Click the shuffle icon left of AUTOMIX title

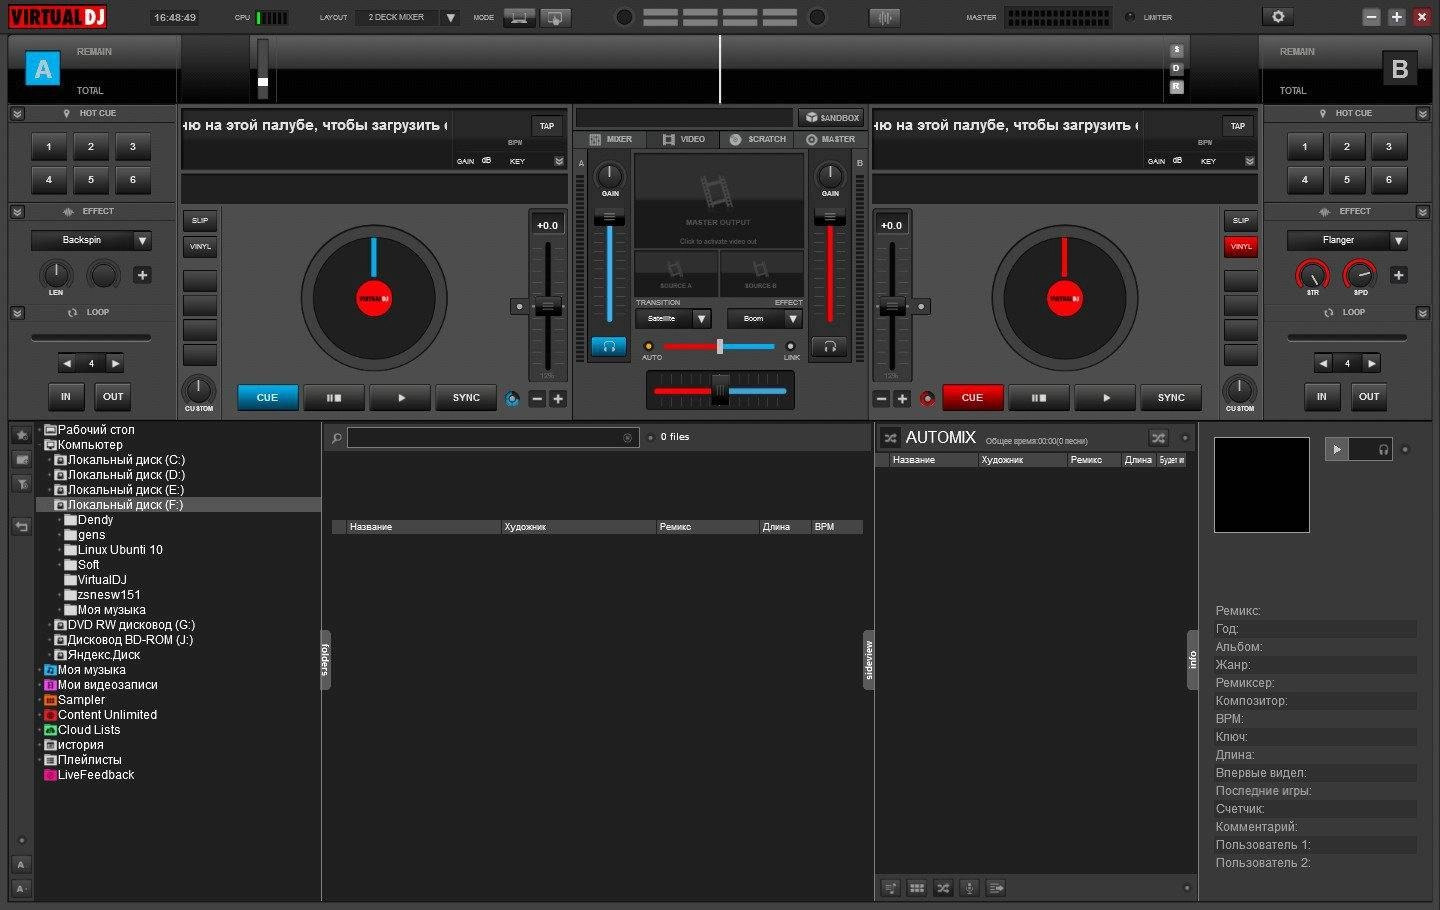pos(889,438)
